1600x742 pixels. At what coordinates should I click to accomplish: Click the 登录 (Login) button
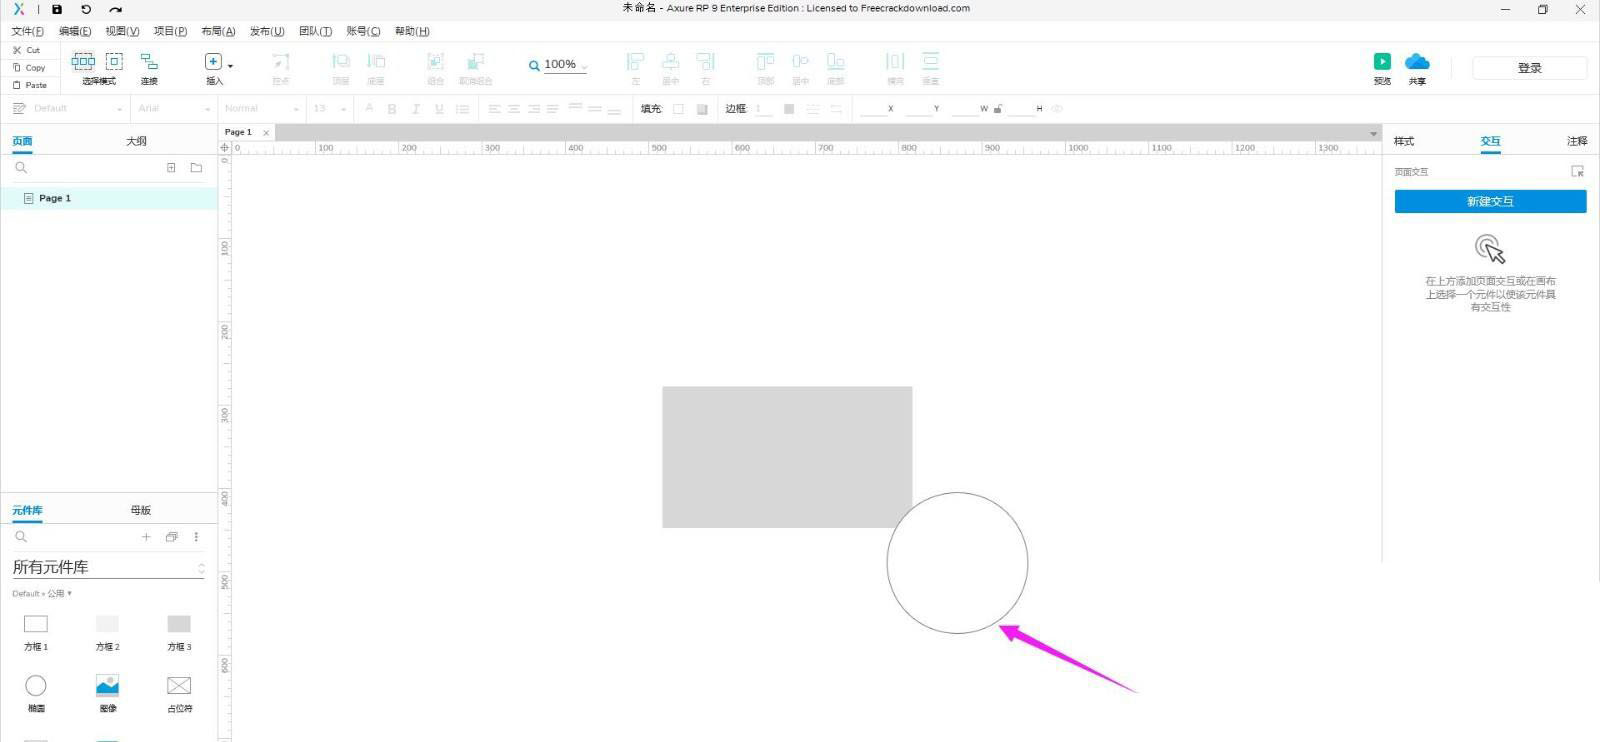[1529, 68]
